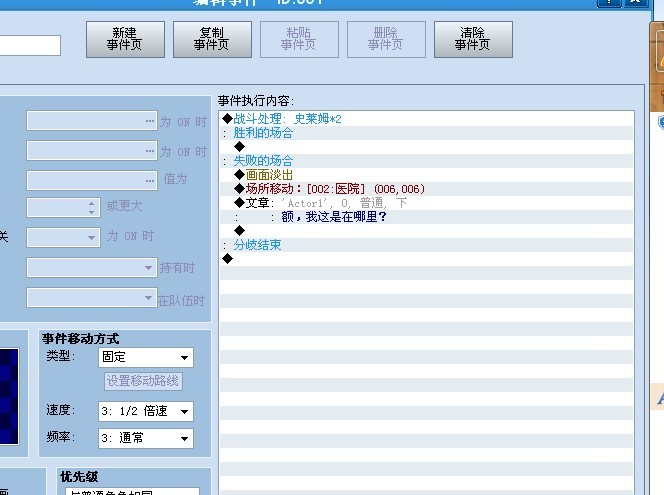The image size is (664, 495).
Task: Select the 失败的场合 branch line
Action: coord(426,161)
